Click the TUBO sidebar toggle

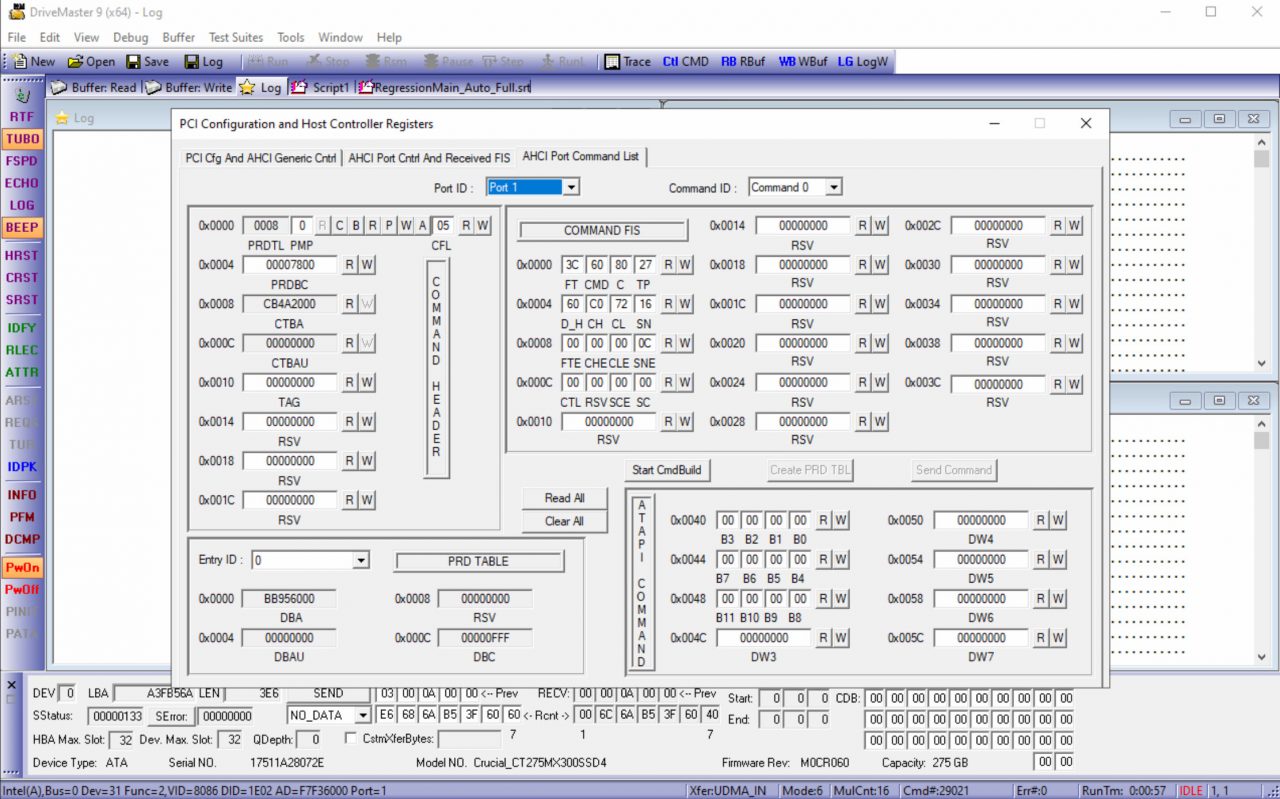[x=22, y=139]
